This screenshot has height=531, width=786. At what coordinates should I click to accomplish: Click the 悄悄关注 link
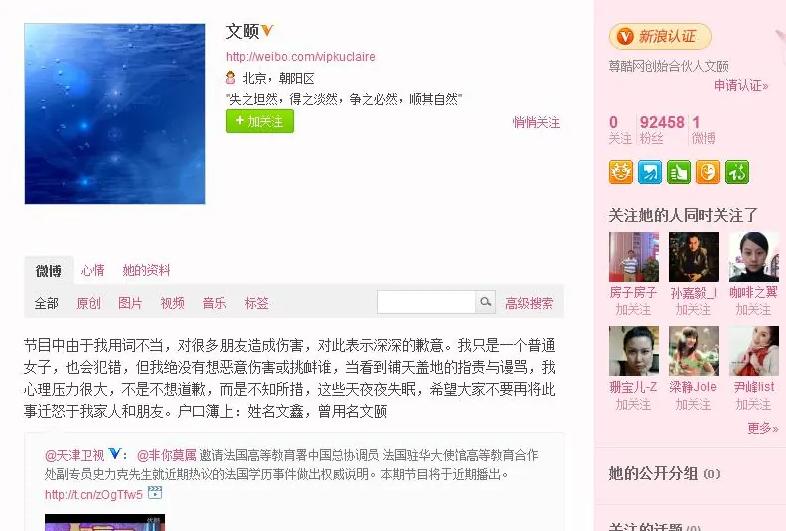click(536, 122)
